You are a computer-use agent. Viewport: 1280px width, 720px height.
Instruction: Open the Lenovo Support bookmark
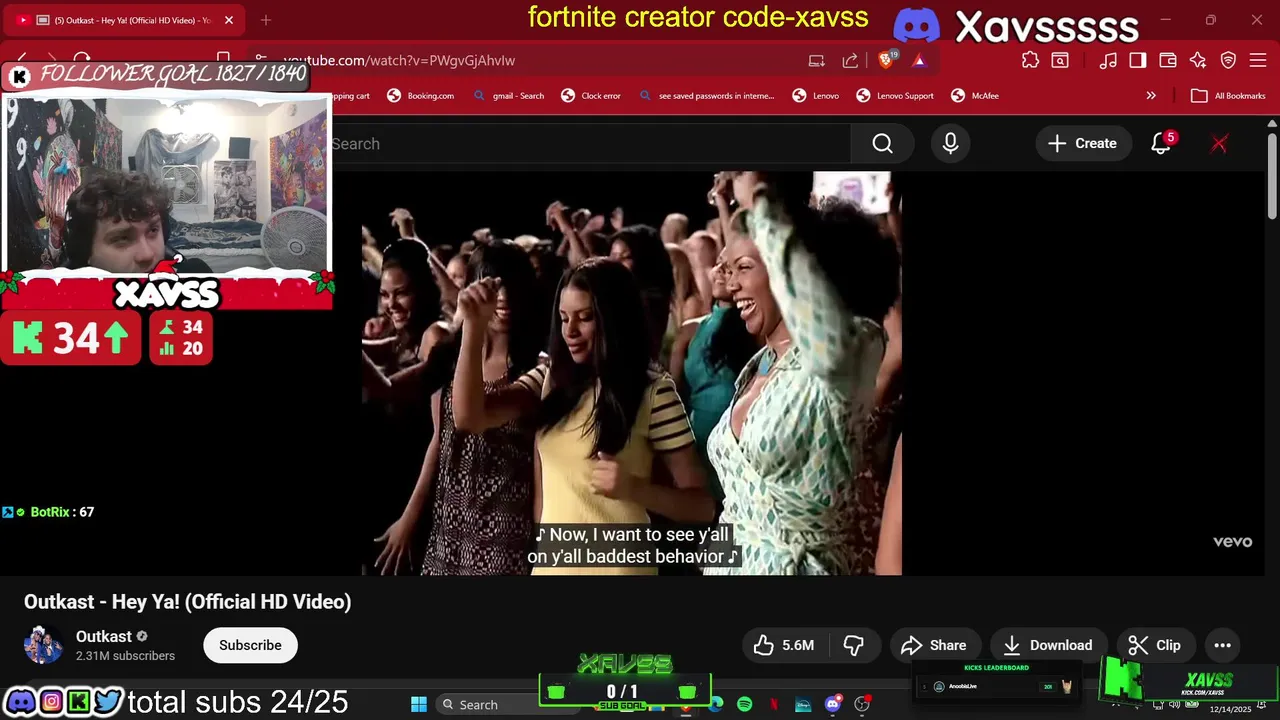point(895,96)
